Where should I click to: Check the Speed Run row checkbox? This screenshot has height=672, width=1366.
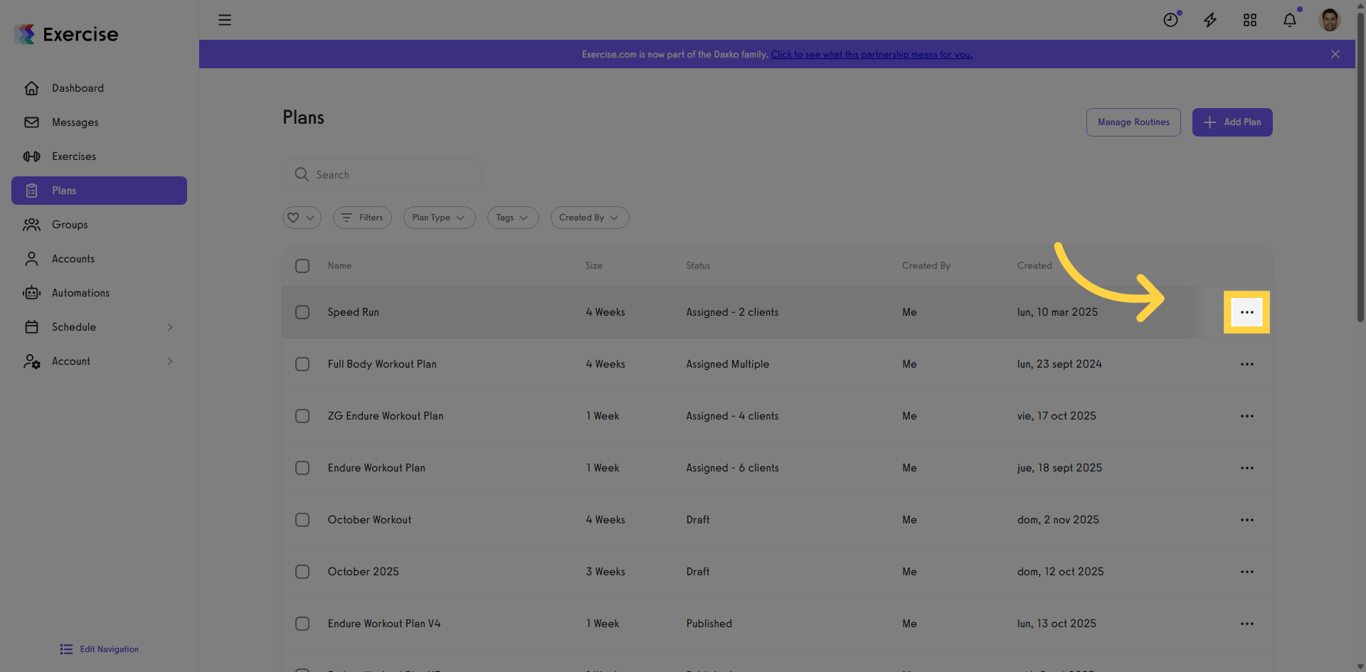coord(302,312)
